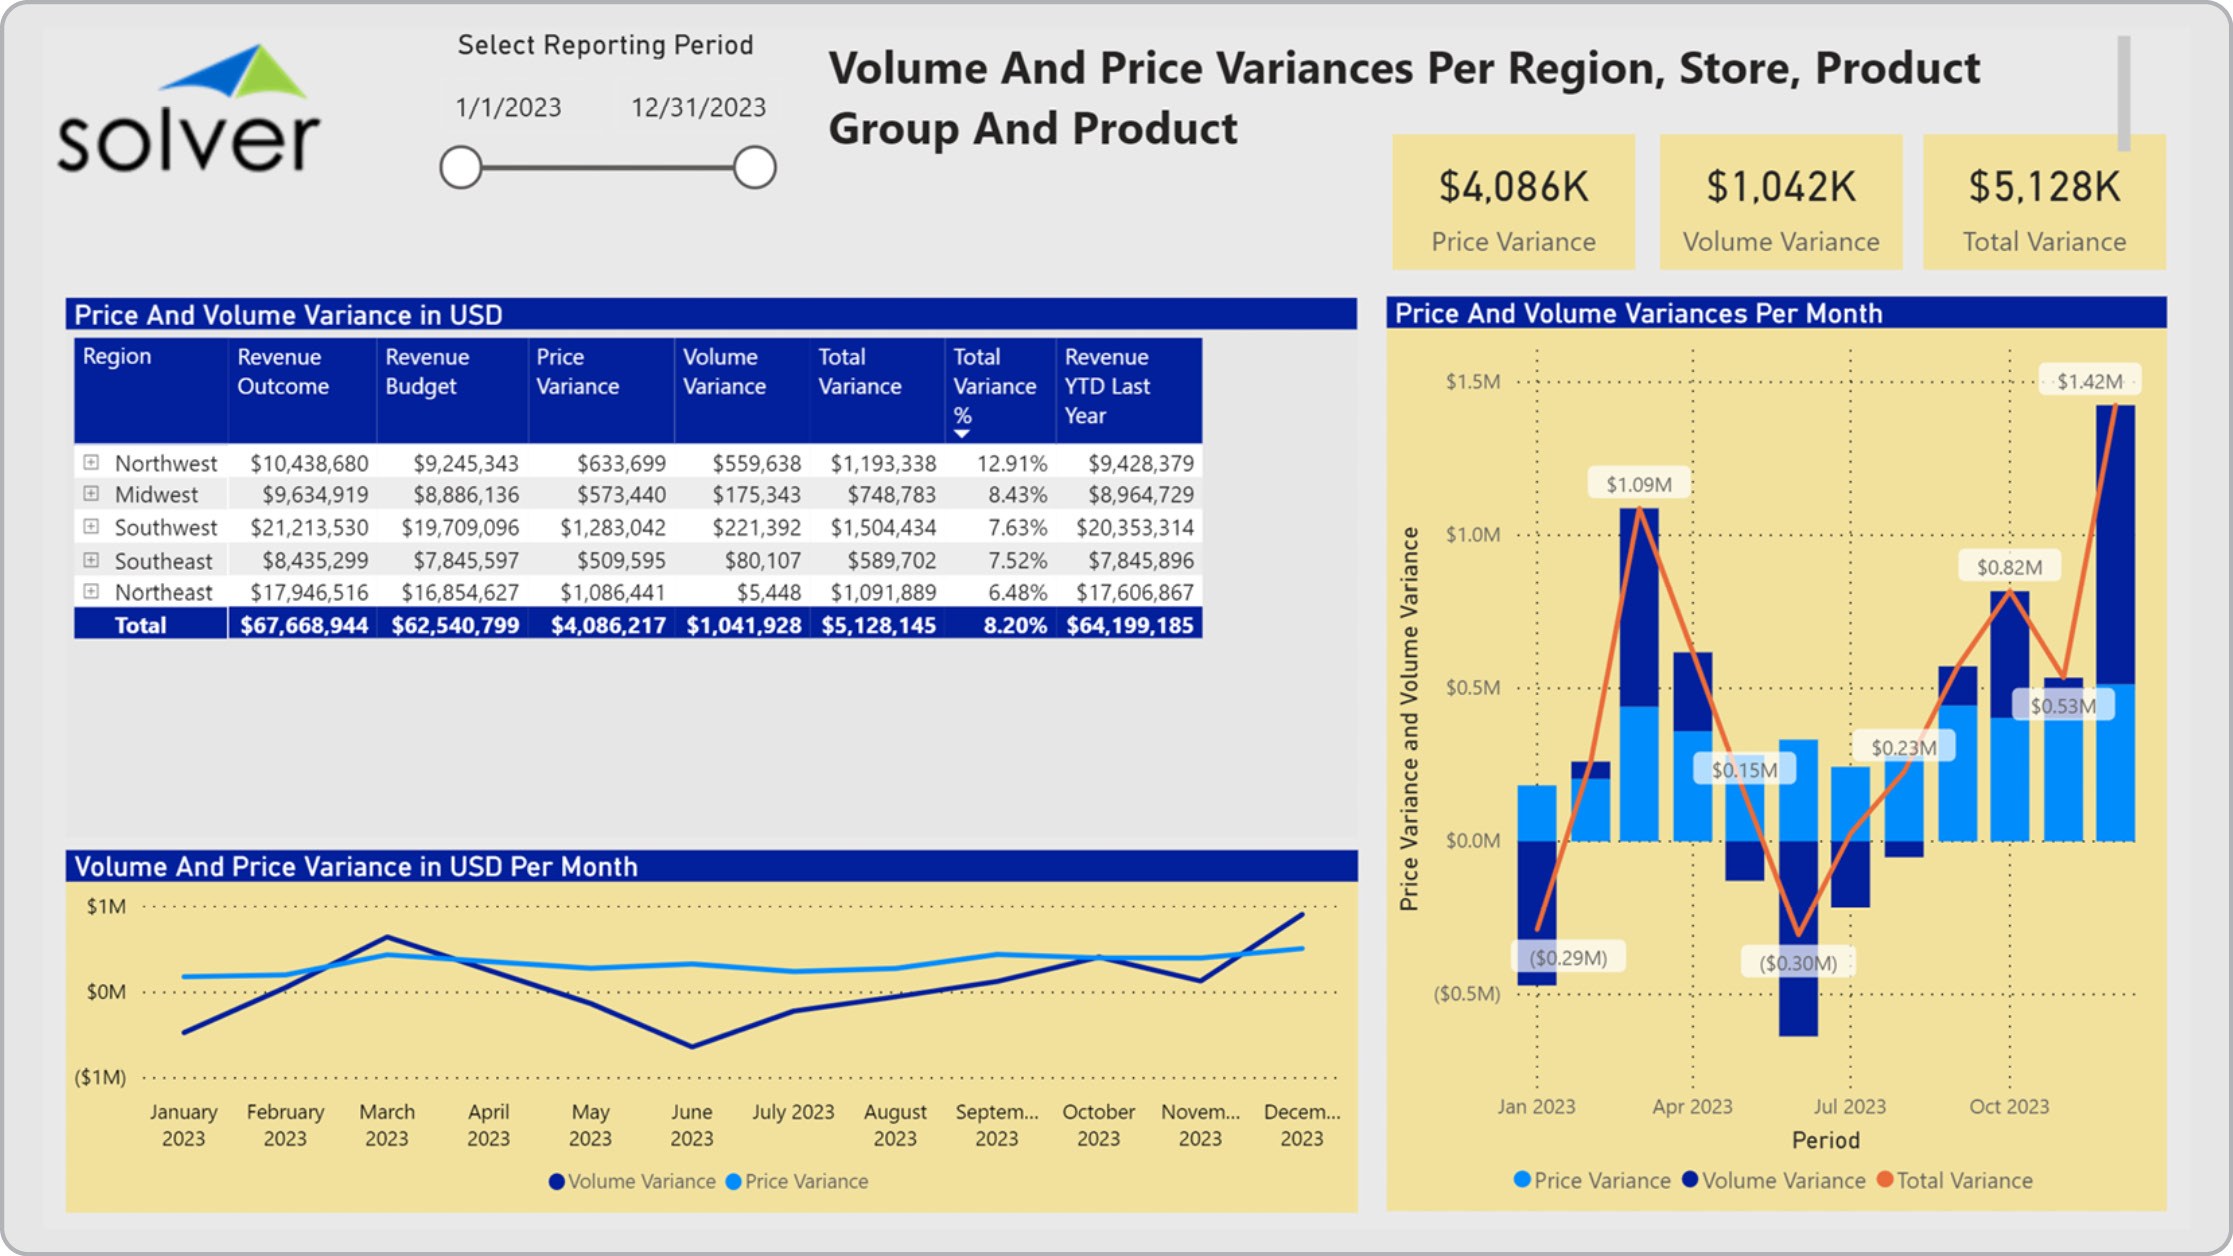Click the 12/31/2023 end date field
This screenshot has width=2233, height=1256.
coord(698,107)
